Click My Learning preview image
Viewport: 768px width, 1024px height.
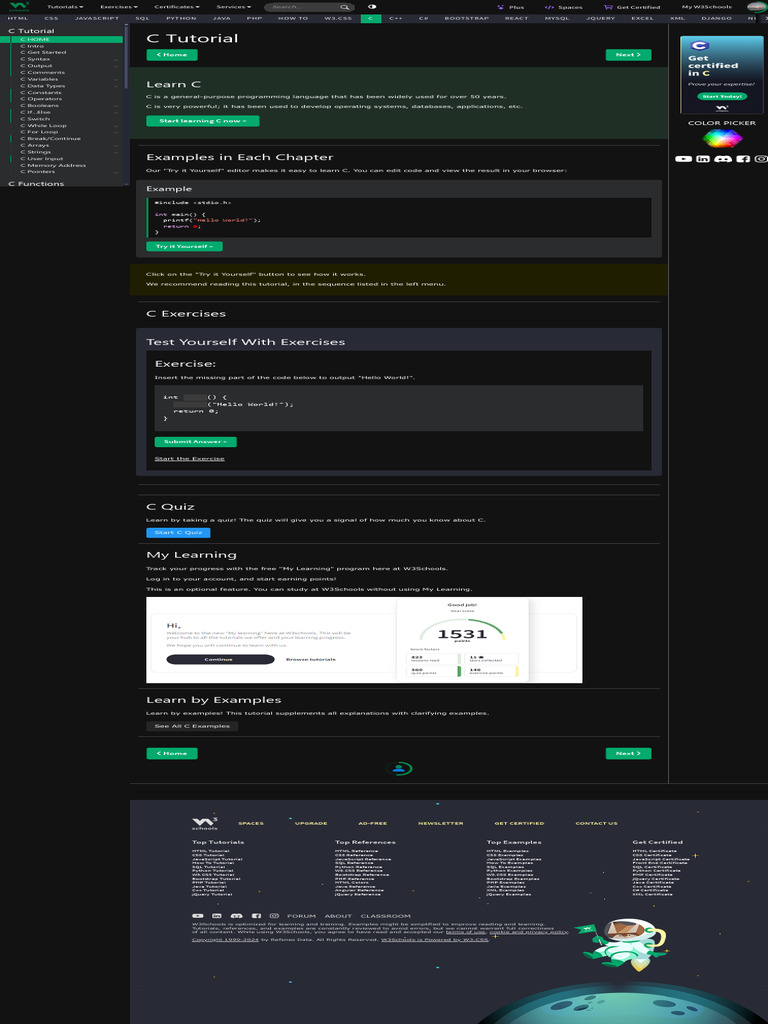coord(364,640)
